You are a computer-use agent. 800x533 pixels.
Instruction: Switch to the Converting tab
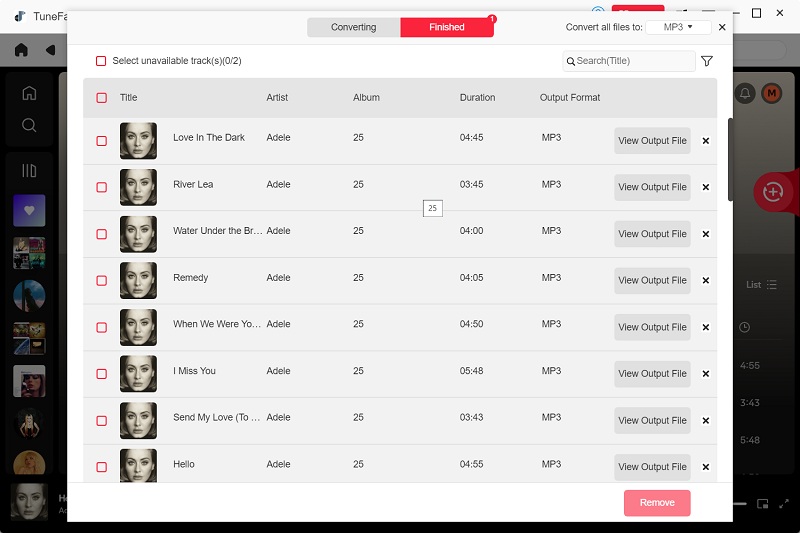pos(353,27)
